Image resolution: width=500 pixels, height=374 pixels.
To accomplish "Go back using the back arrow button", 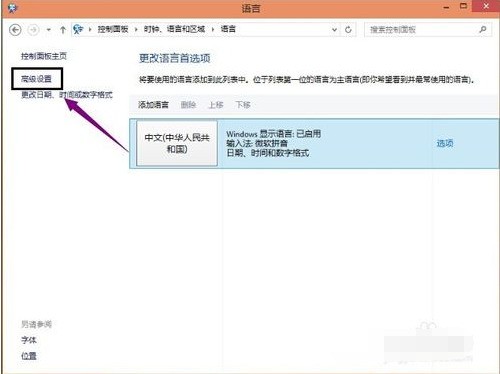I will [15, 30].
